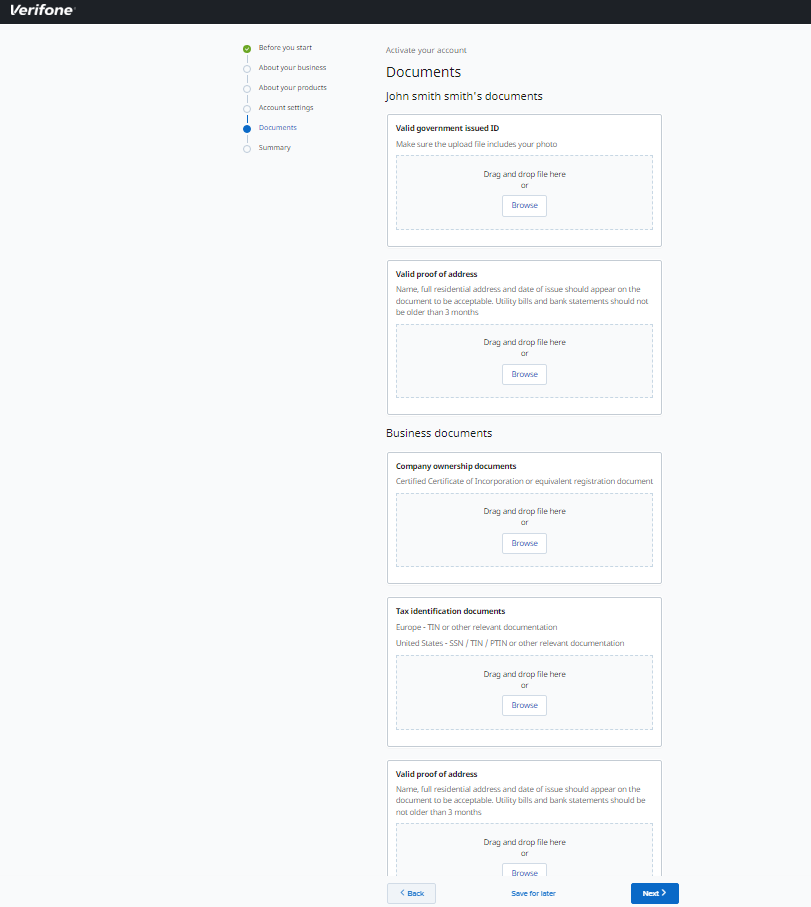Browse for Company ownership documents

524,543
